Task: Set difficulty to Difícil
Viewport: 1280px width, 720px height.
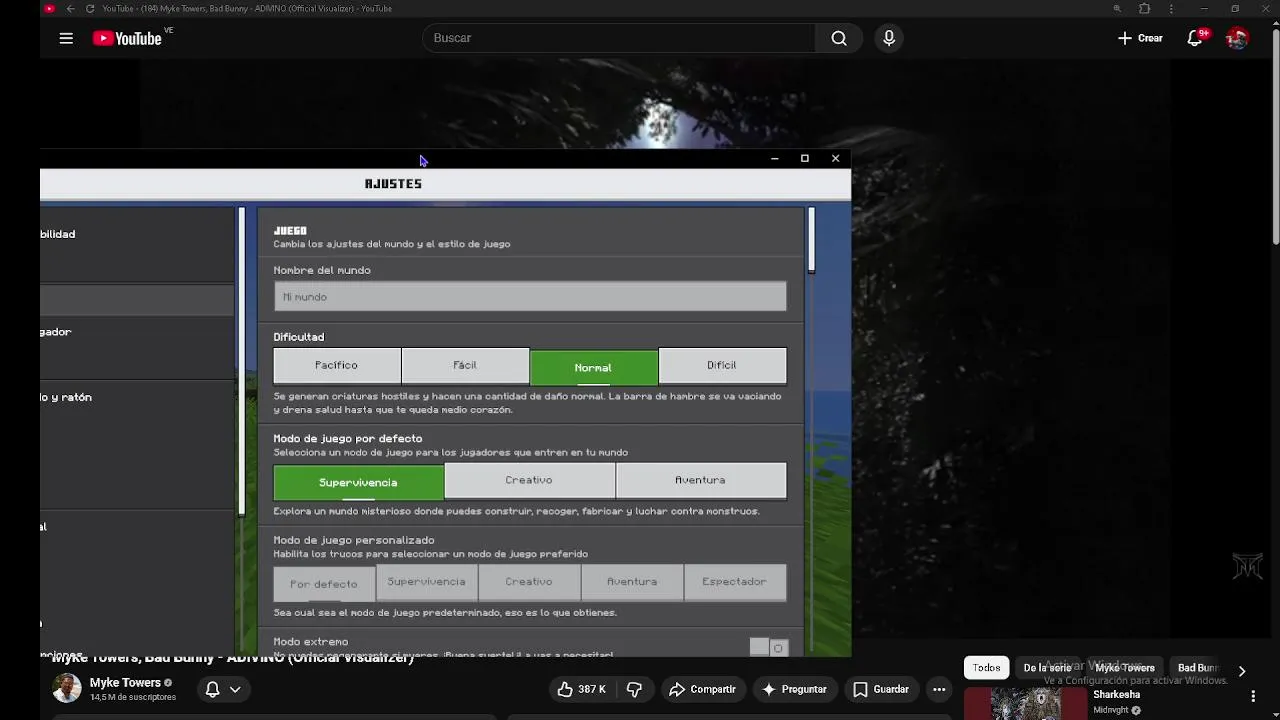Action: pyautogui.click(x=722, y=366)
